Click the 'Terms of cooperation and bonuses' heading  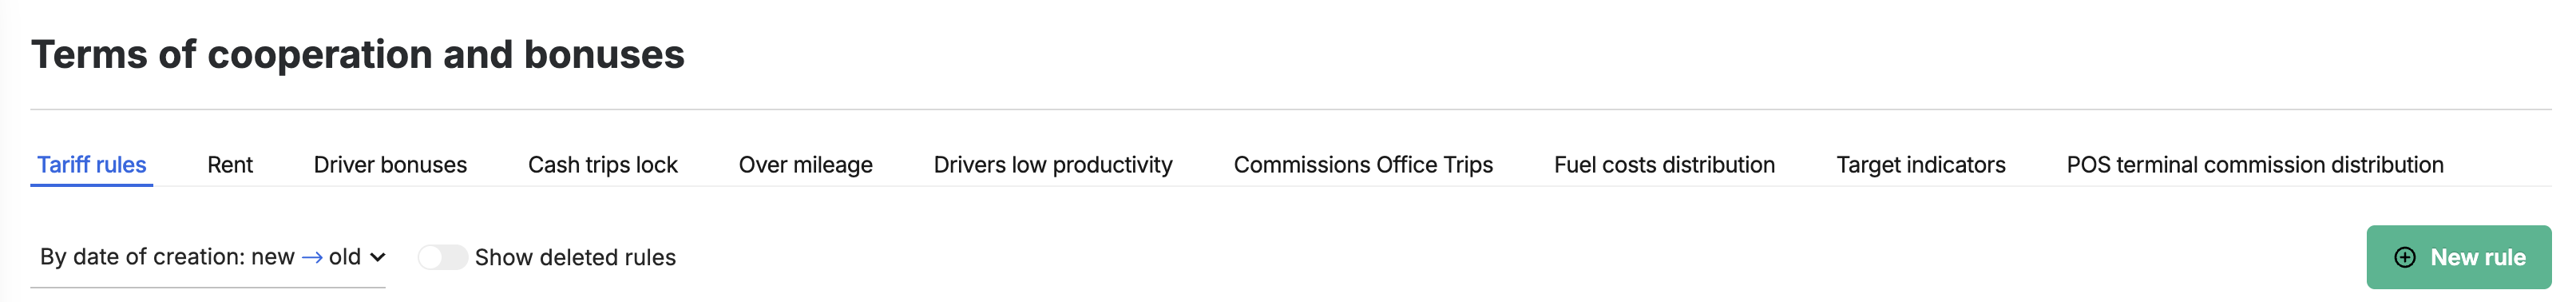pyautogui.click(x=358, y=54)
